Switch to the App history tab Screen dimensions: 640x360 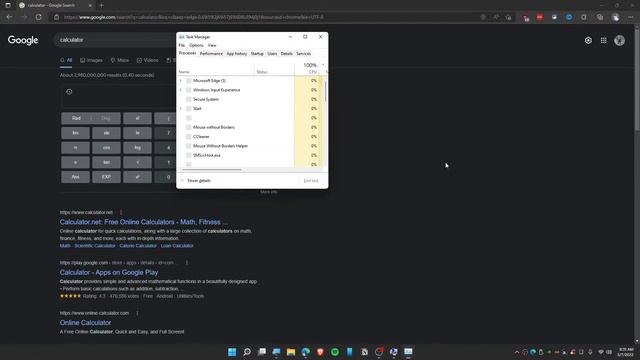pos(237,53)
